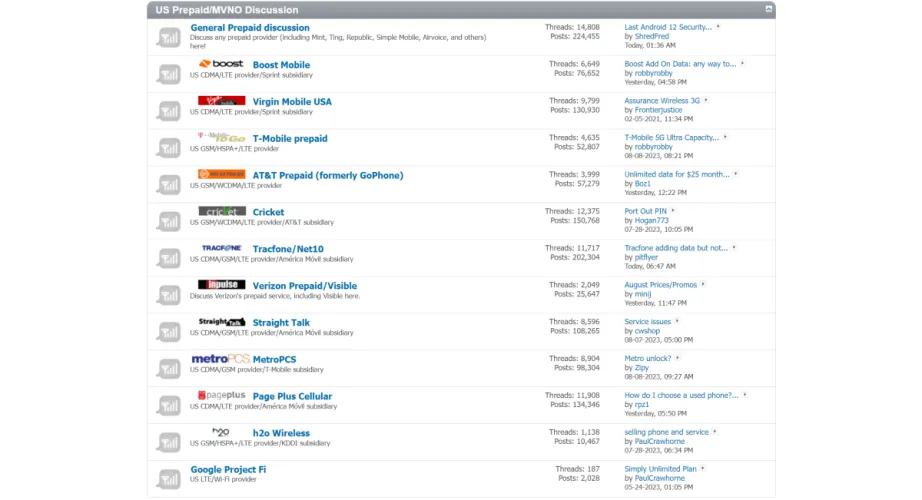Viewport: 922px width, 500px height.
Task: Open thread "Simply Unlimited Plan"
Action: (660, 469)
